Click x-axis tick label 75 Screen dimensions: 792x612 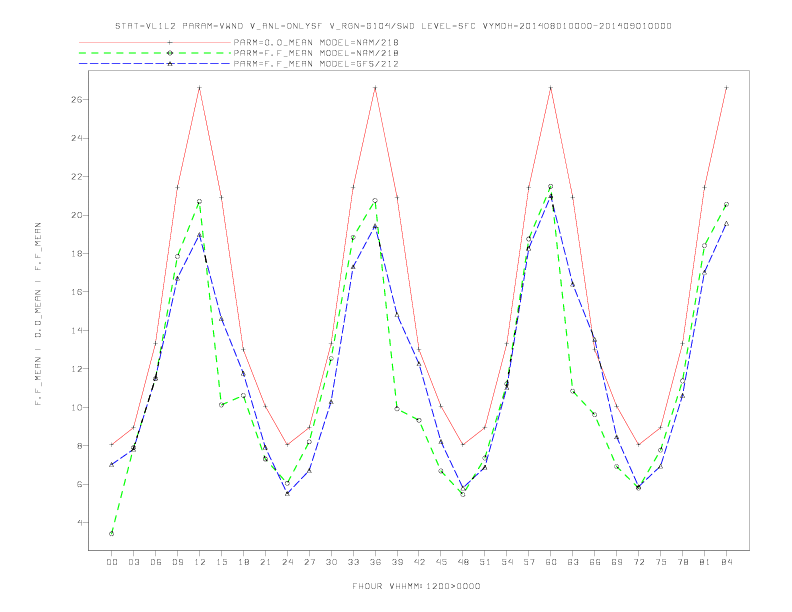[661, 562]
